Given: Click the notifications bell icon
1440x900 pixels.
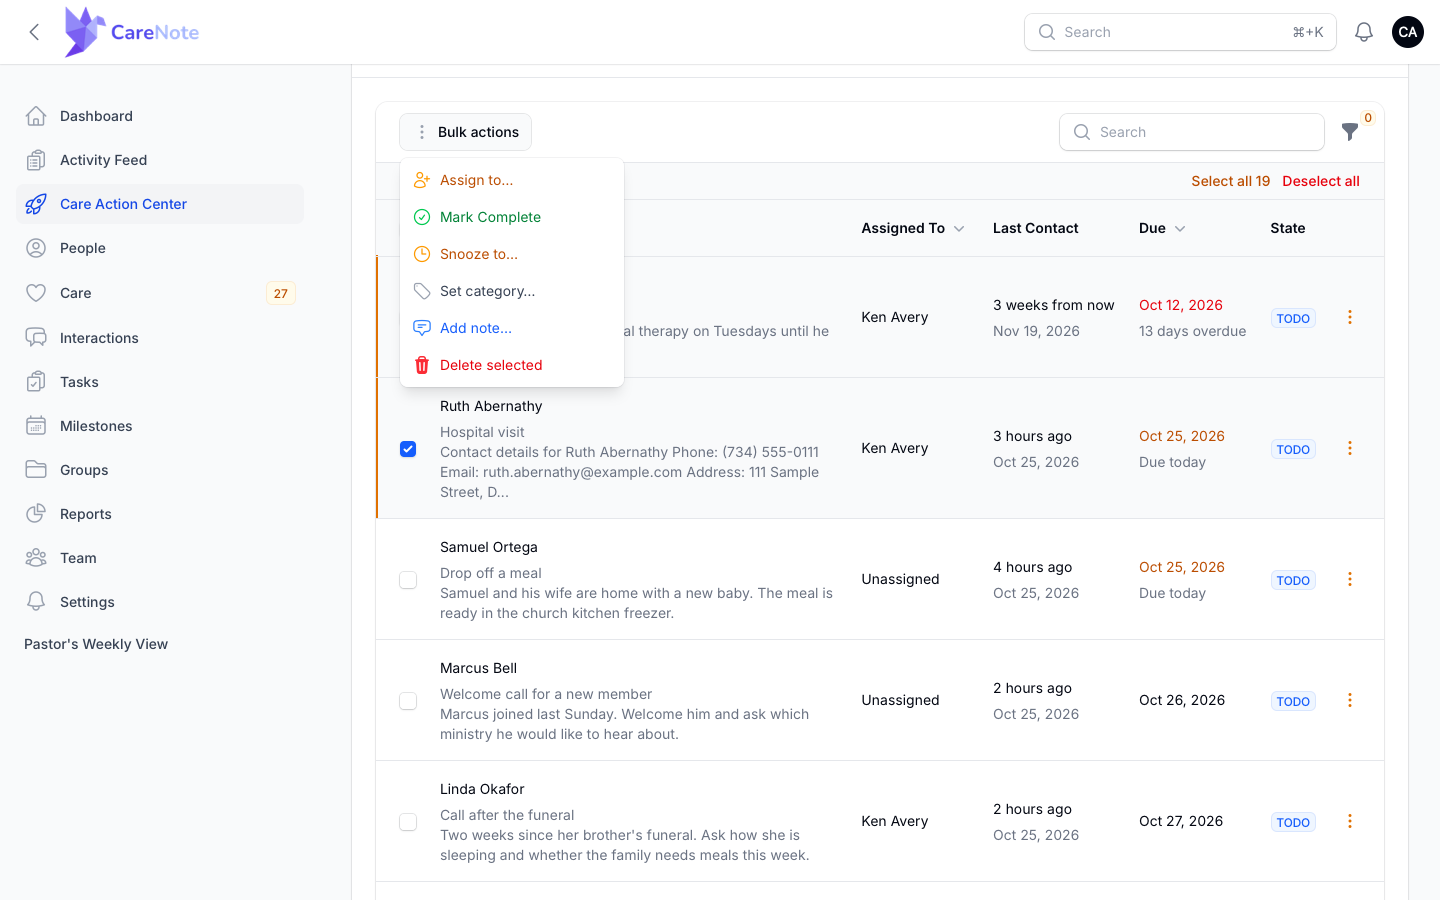Looking at the screenshot, I should (1363, 32).
